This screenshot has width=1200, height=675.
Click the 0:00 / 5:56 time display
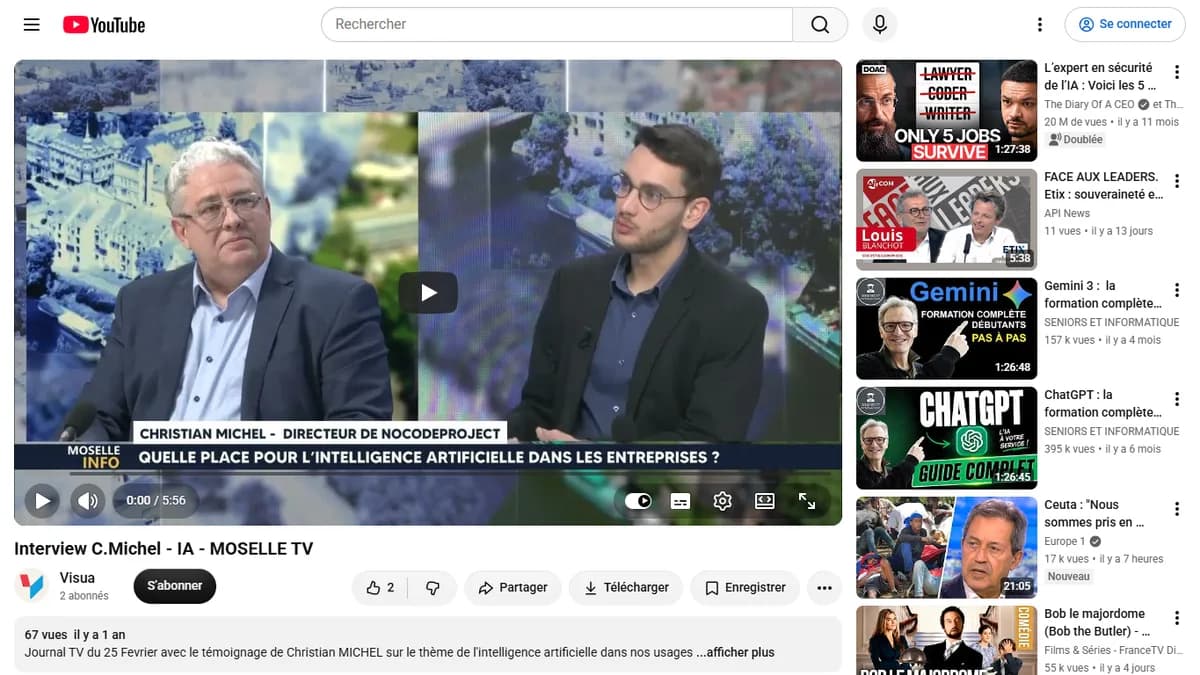pyautogui.click(x=156, y=500)
